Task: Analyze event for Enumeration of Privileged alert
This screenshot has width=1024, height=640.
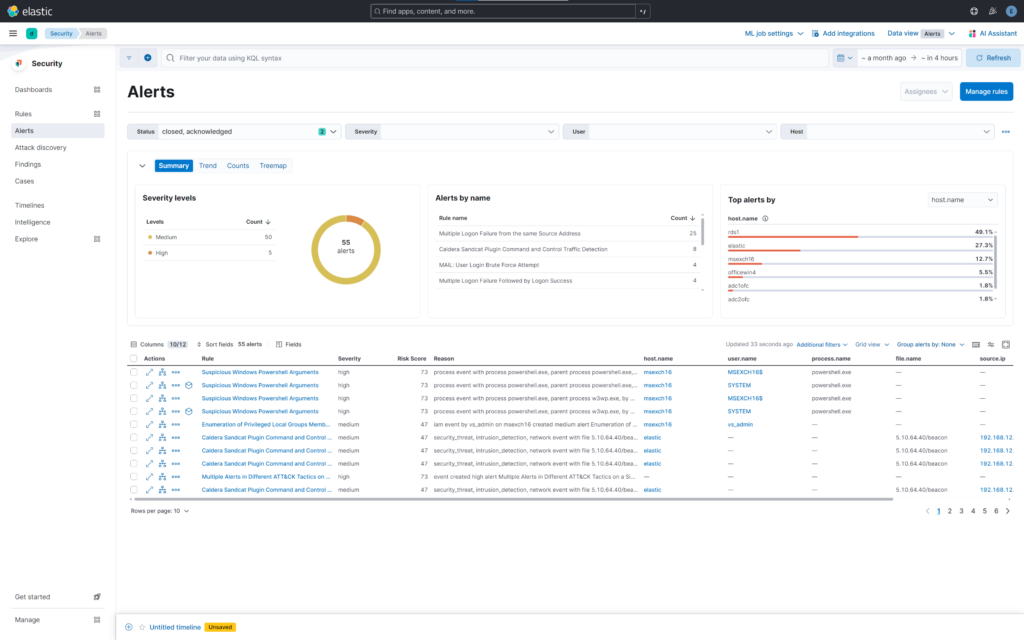Action: click(162, 424)
